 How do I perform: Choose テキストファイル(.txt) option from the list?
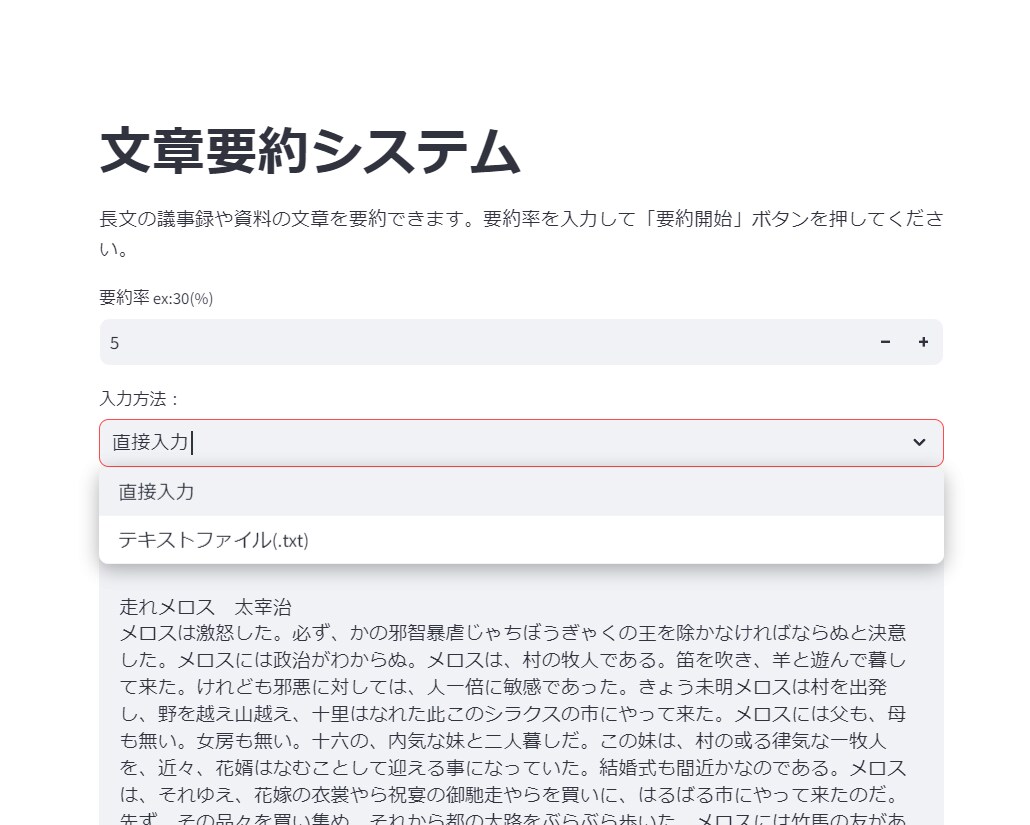pyautogui.click(x=521, y=540)
